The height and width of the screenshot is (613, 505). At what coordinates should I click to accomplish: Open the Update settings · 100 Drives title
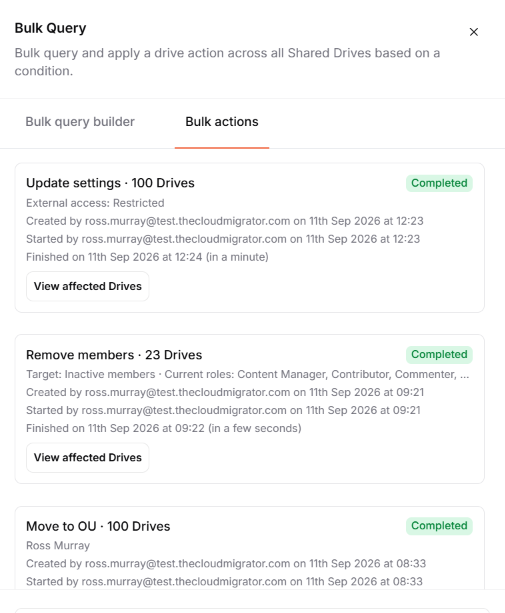(110, 183)
